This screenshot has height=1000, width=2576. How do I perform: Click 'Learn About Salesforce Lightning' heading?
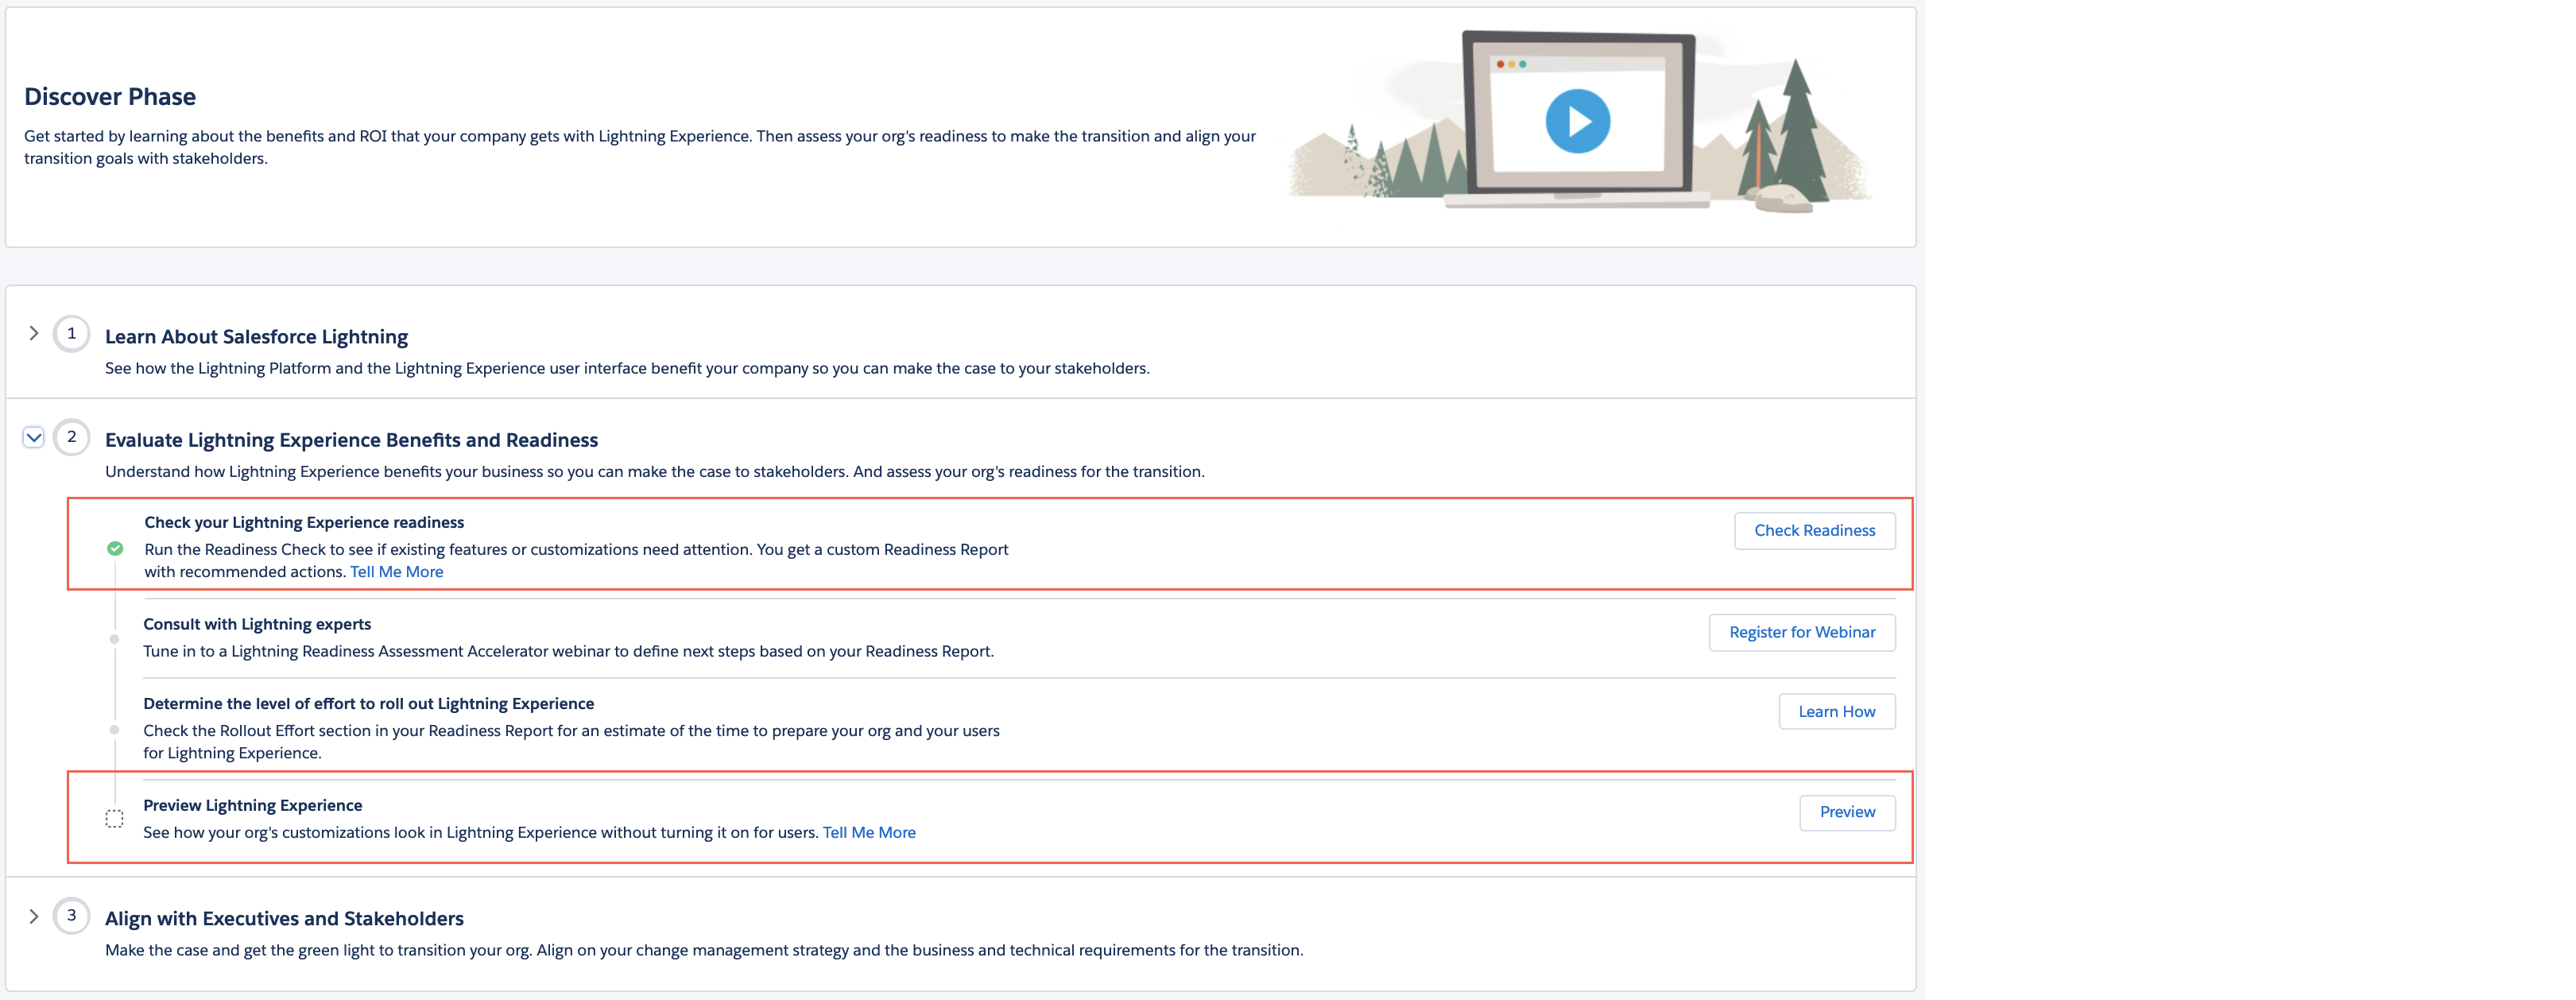(x=256, y=337)
